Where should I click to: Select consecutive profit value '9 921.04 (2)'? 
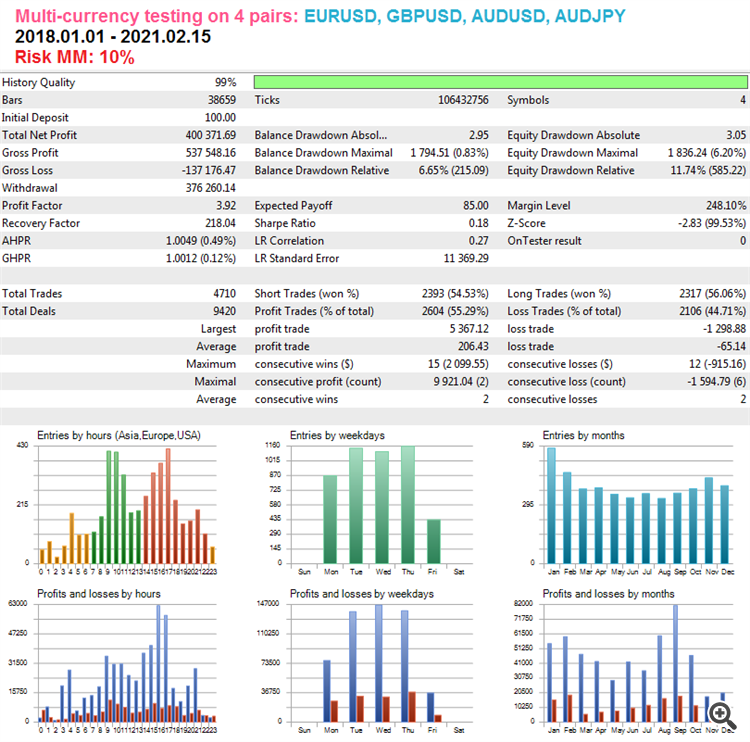(461, 382)
